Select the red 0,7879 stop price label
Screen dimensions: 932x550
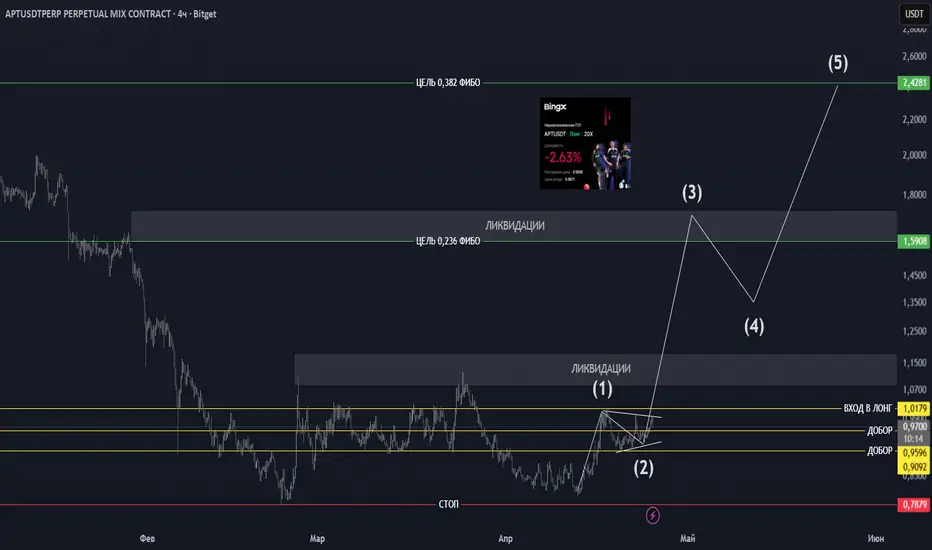click(914, 505)
